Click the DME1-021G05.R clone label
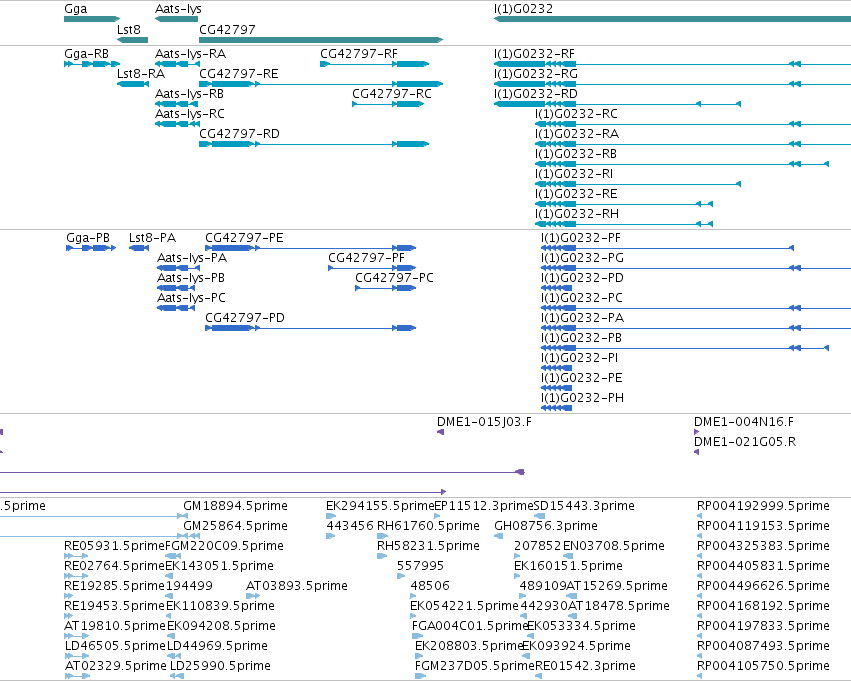The width and height of the screenshot is (851, 681). 745,442
